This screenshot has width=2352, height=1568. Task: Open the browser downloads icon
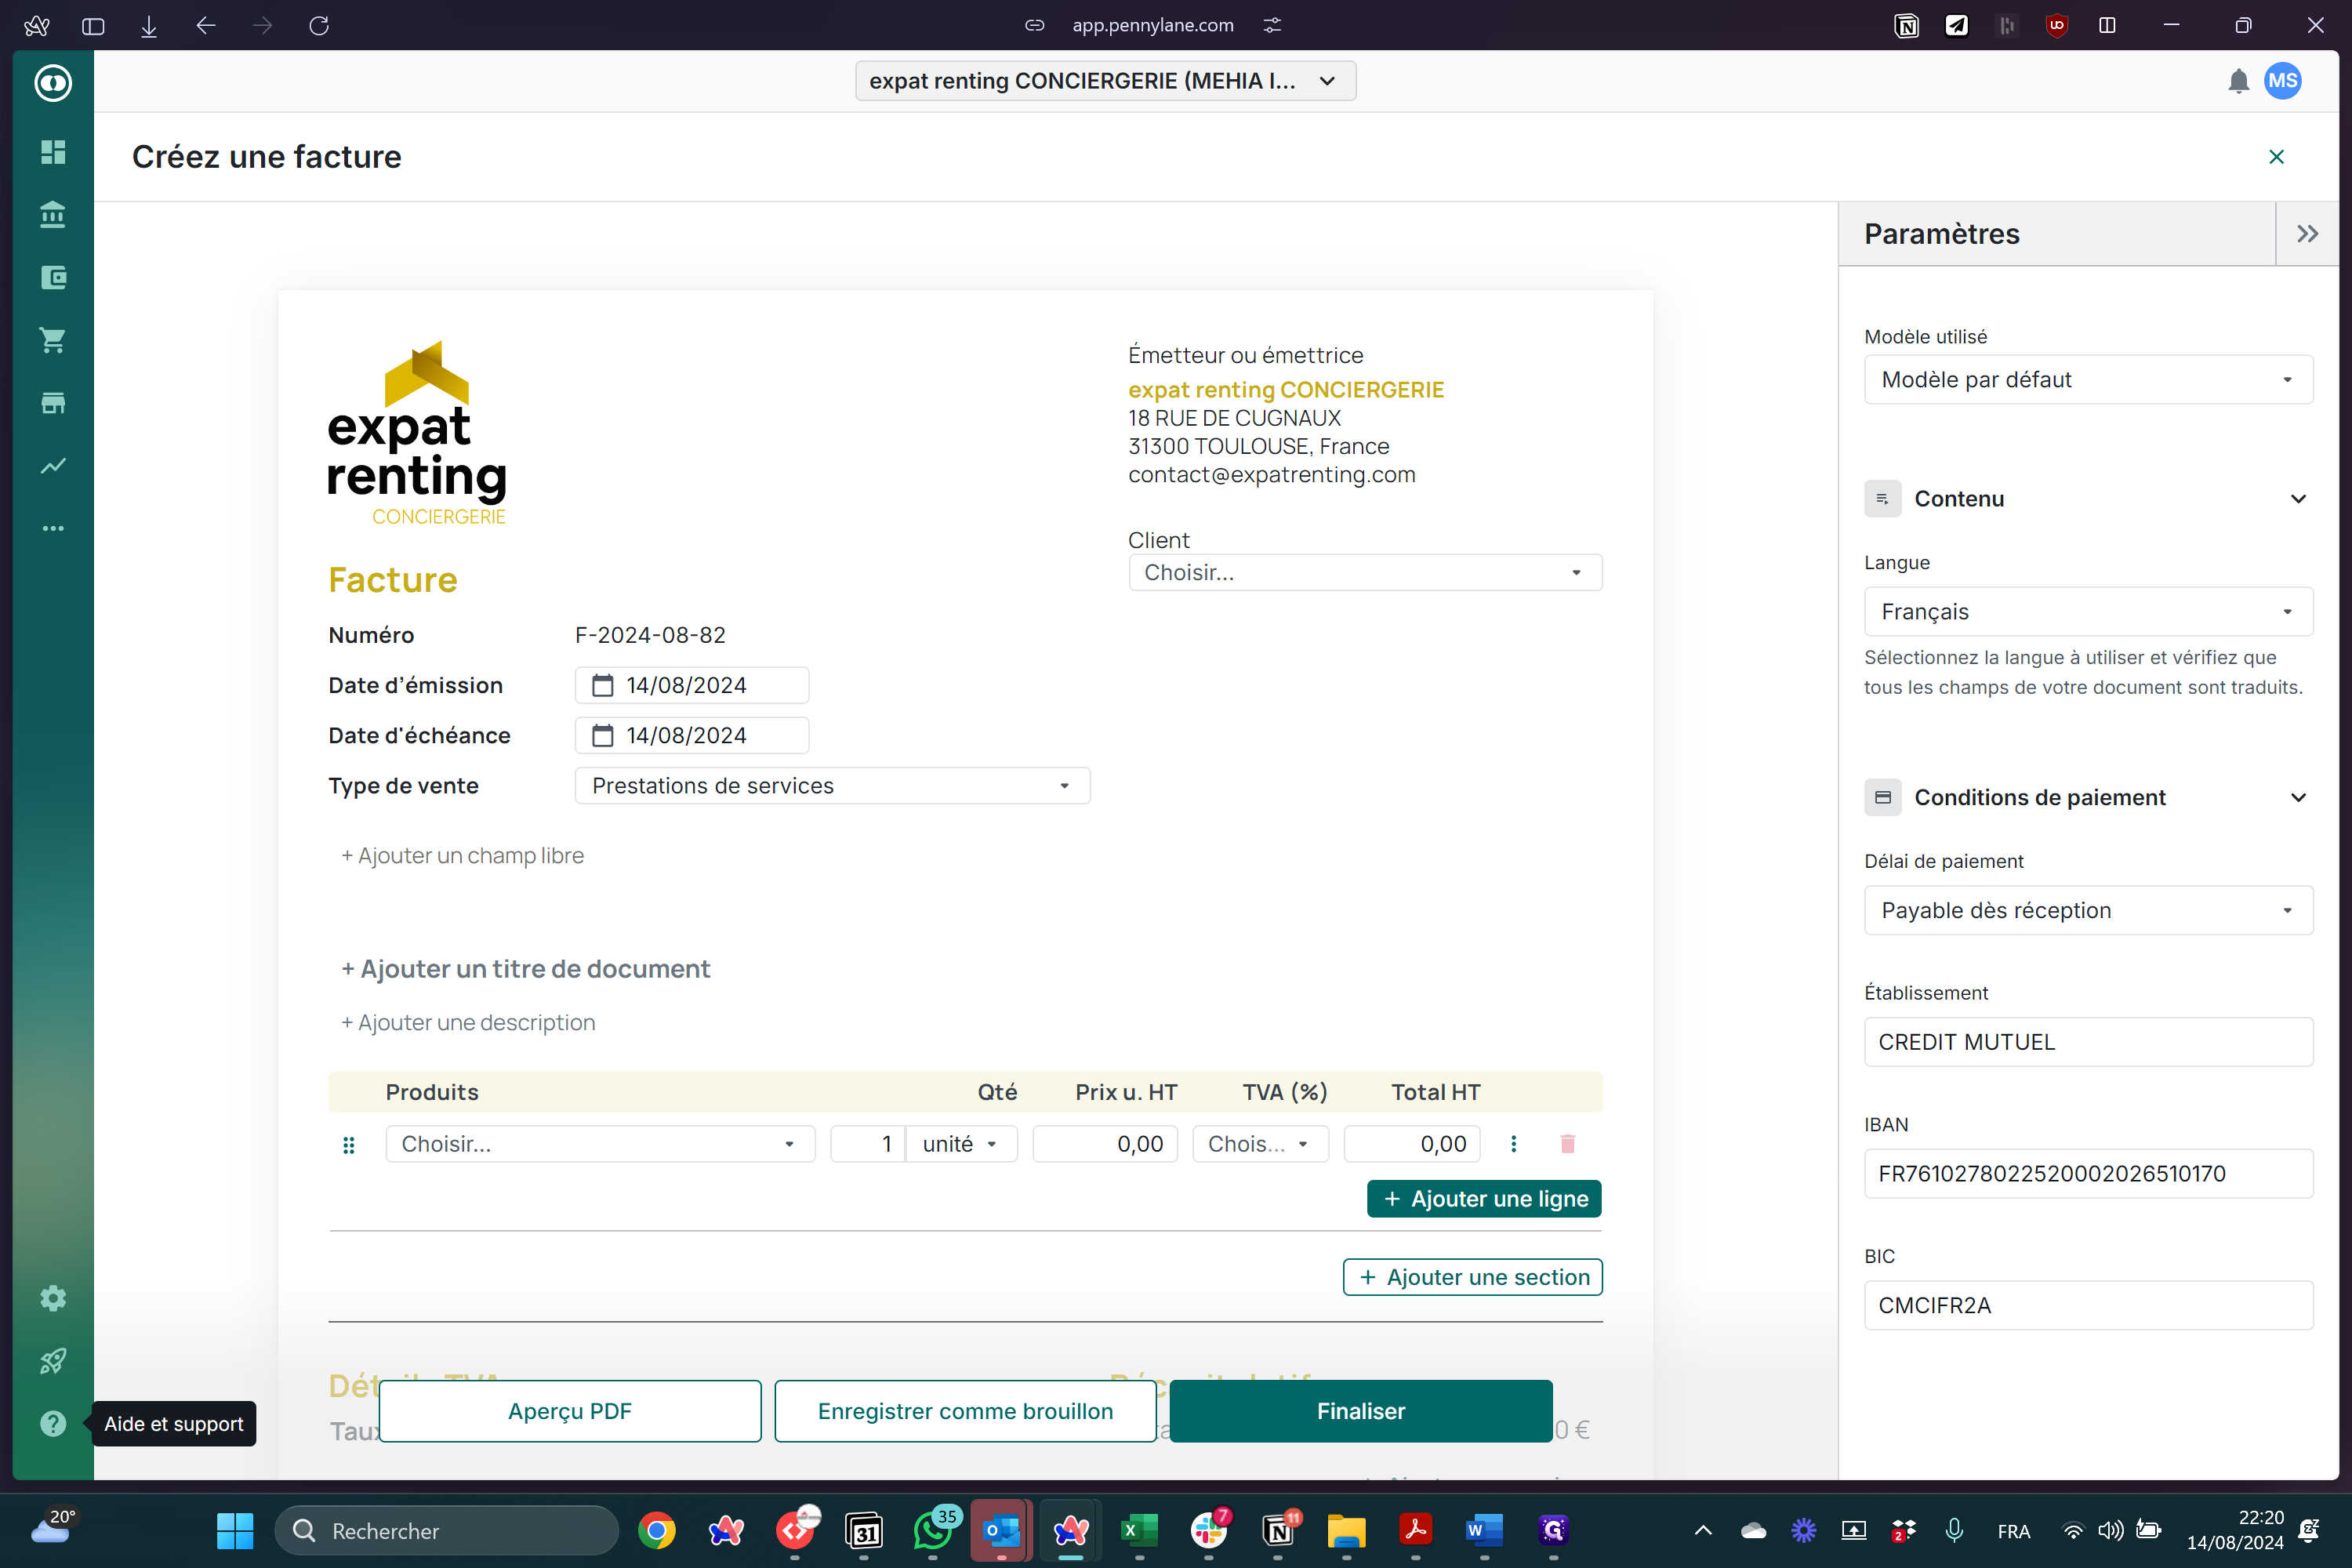149,26
